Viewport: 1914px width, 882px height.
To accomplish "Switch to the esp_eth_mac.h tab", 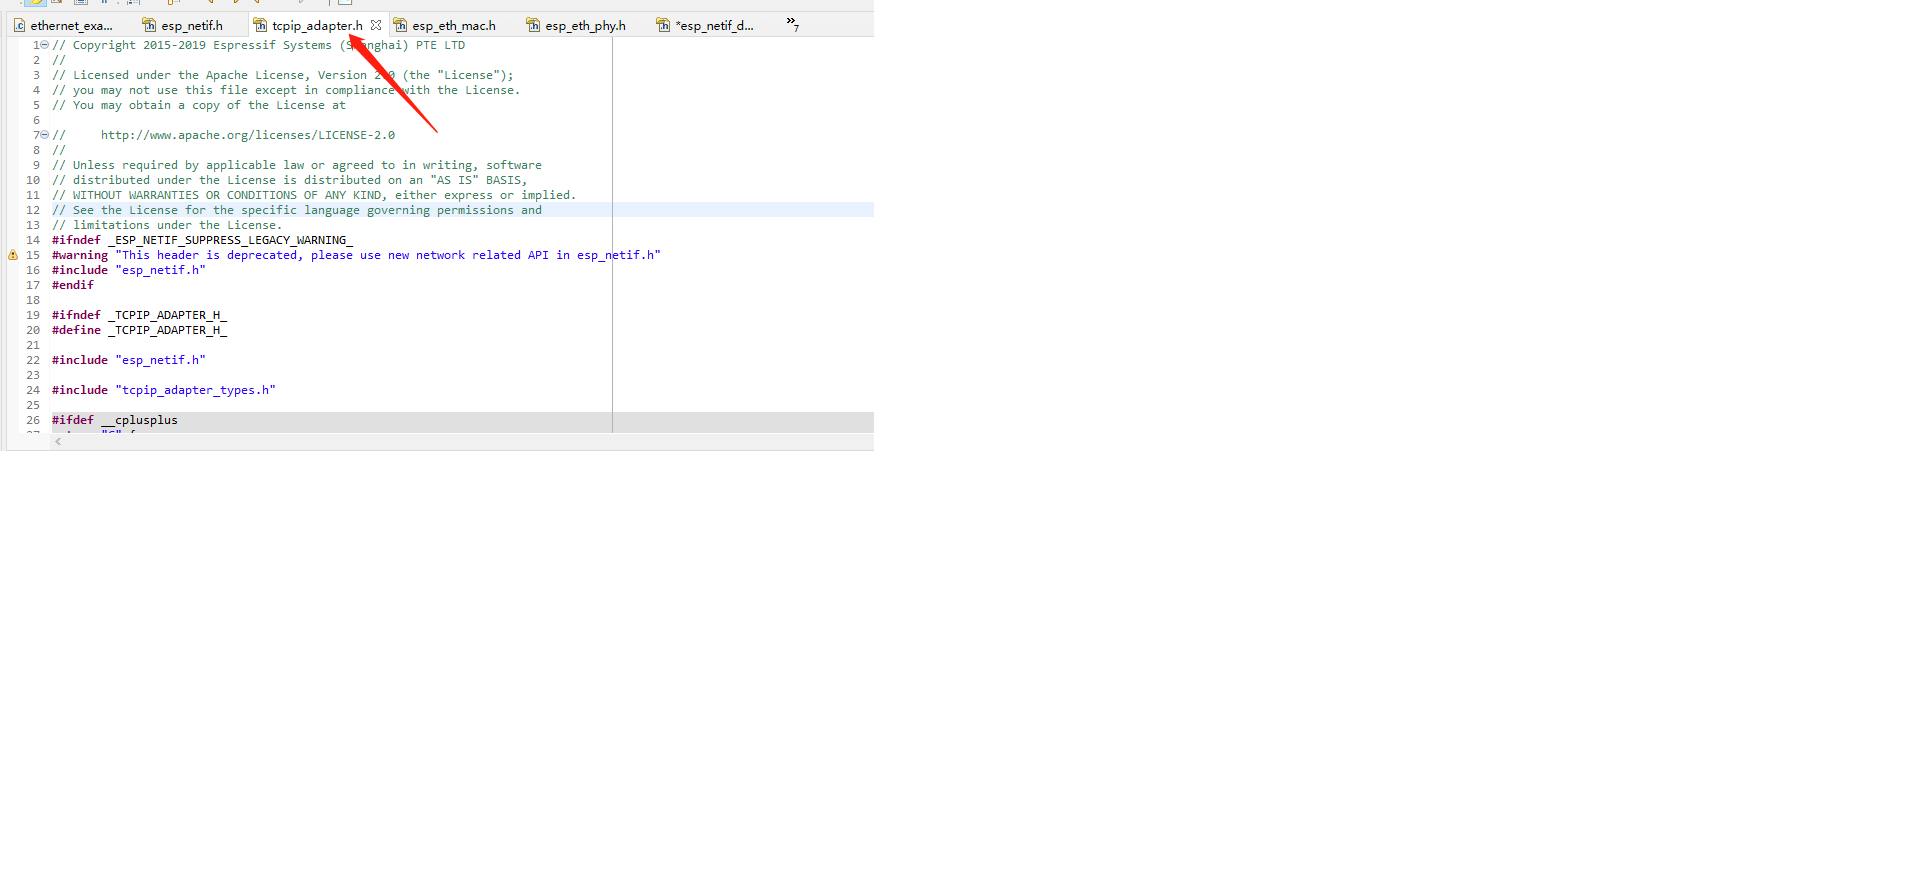I will (x=445, y=25).
